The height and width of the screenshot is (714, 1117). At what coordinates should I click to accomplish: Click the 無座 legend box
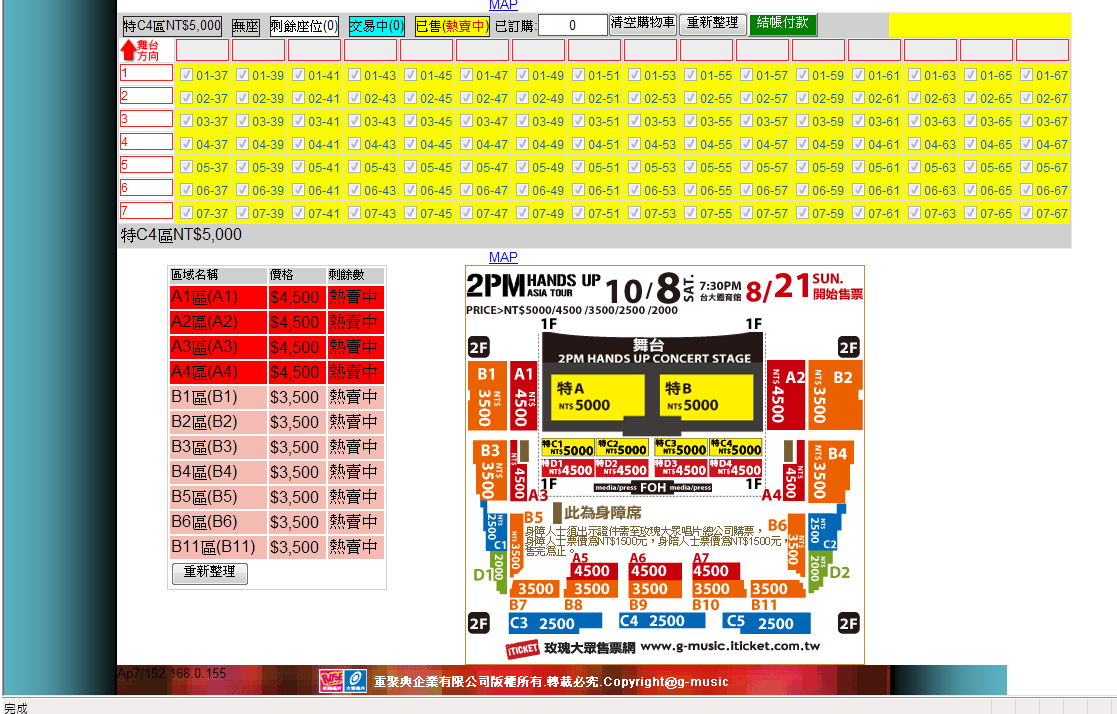[x=245, y=26]
